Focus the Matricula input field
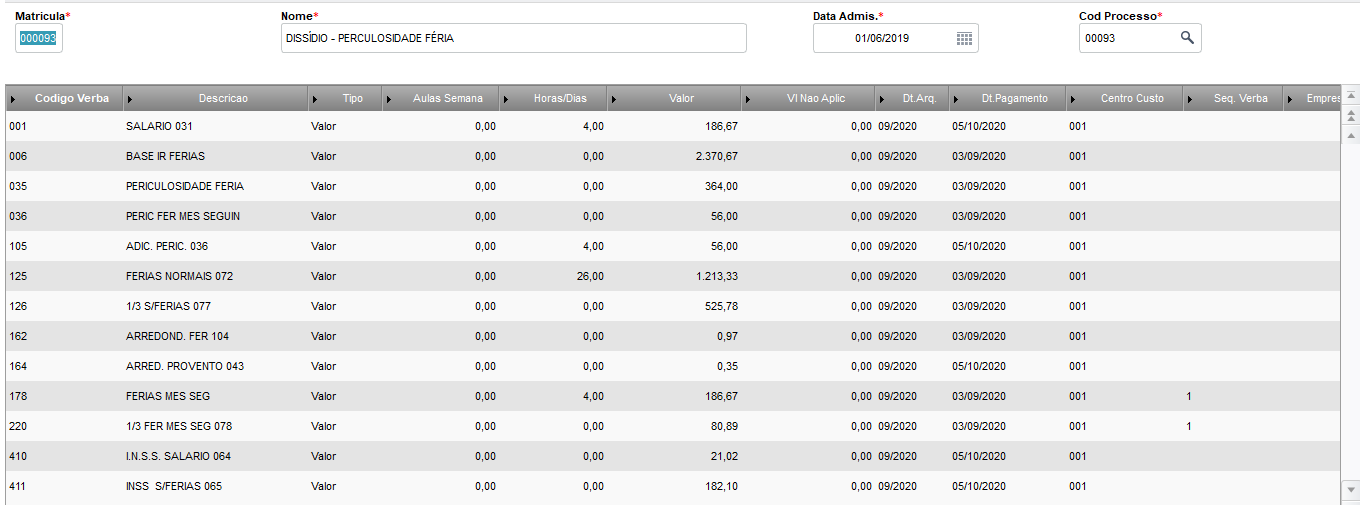The width and height of the screenshot is (1360, 505). coord(39,38)
